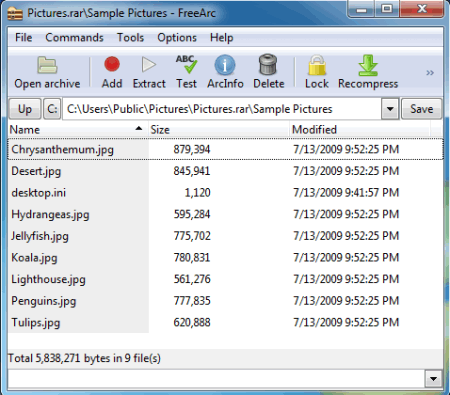Click the size value 775,702
This screenshot has width=450, height=395.
192,236
